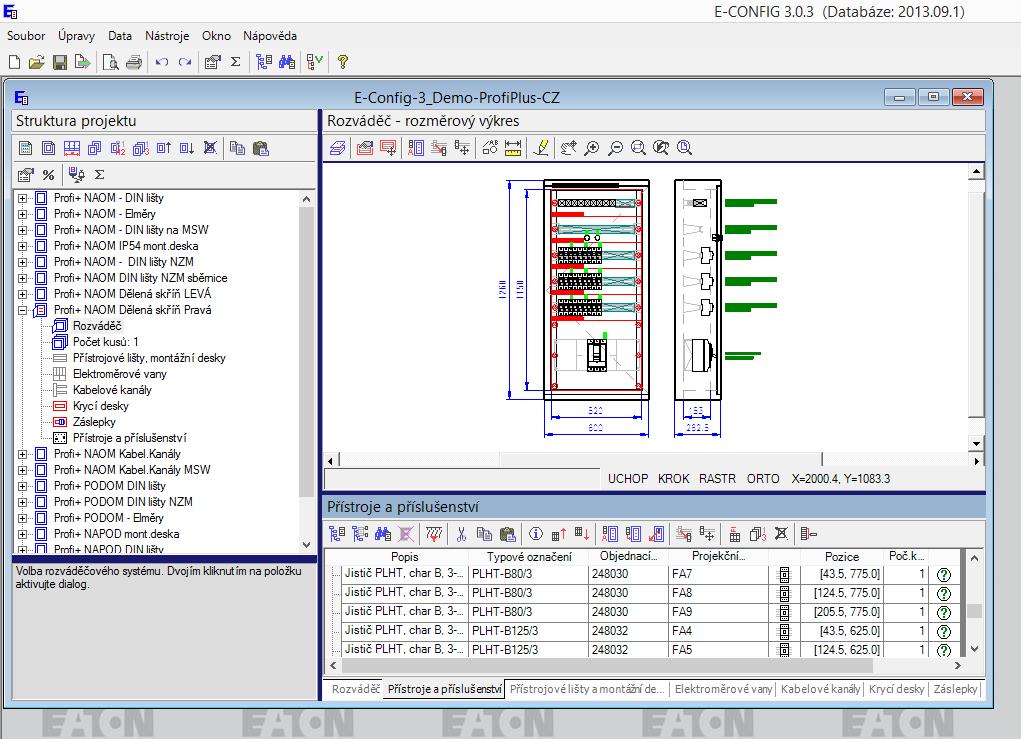1021x739 pixels.
Task: Expand Profi+ NAOM Kabel.Kanály node
Action: (23, 454)
